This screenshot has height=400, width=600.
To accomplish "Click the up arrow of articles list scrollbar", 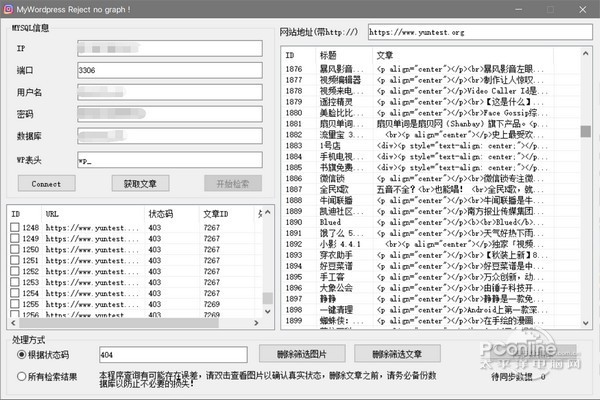I will [585, 54].
